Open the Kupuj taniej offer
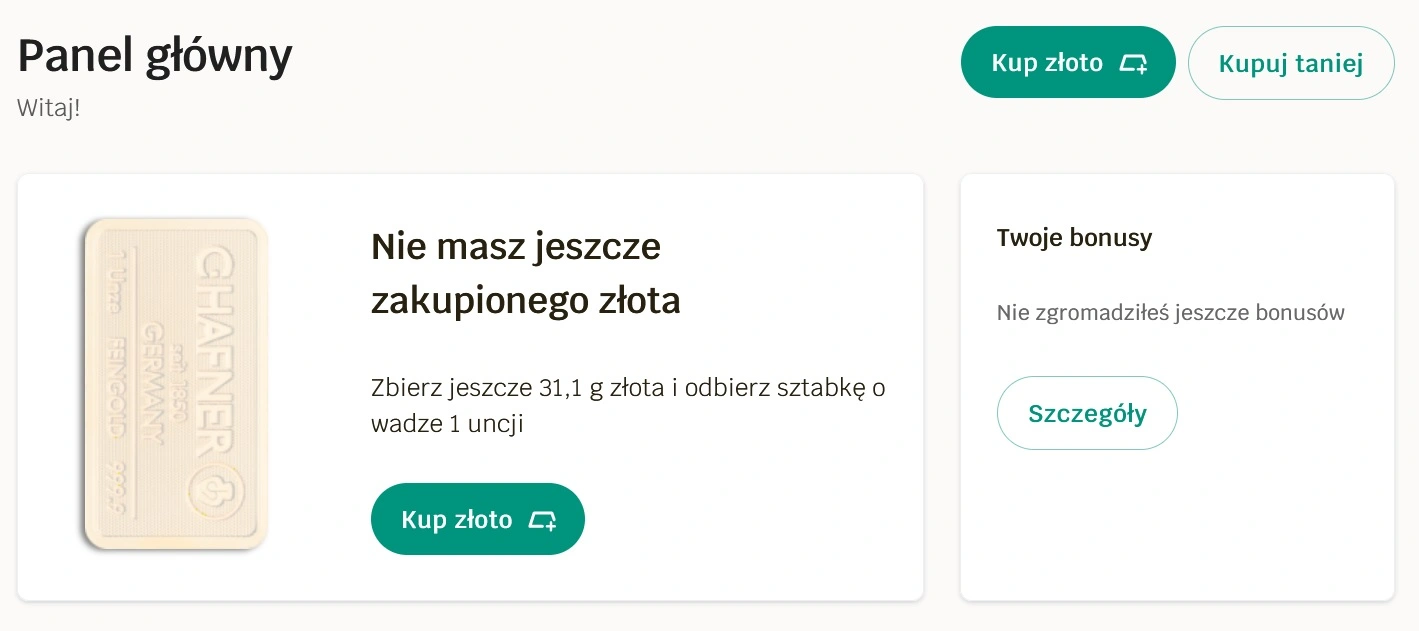This screenshot has width=1419, height=631. click(1290, 63)
